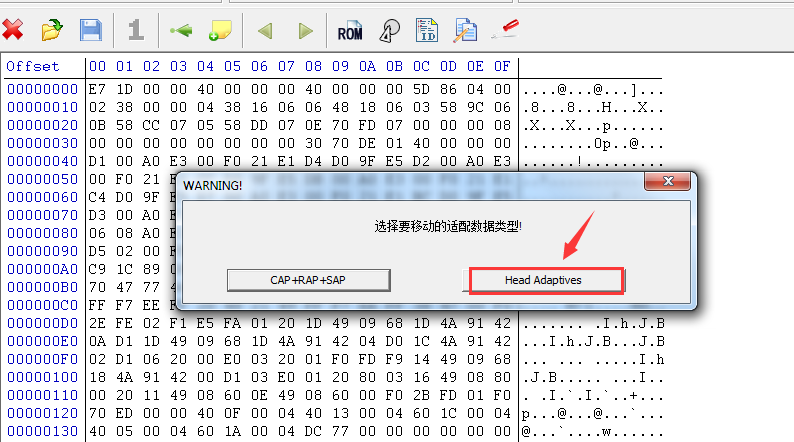Click the disc icon next to ROM

(x=390, y=31)
